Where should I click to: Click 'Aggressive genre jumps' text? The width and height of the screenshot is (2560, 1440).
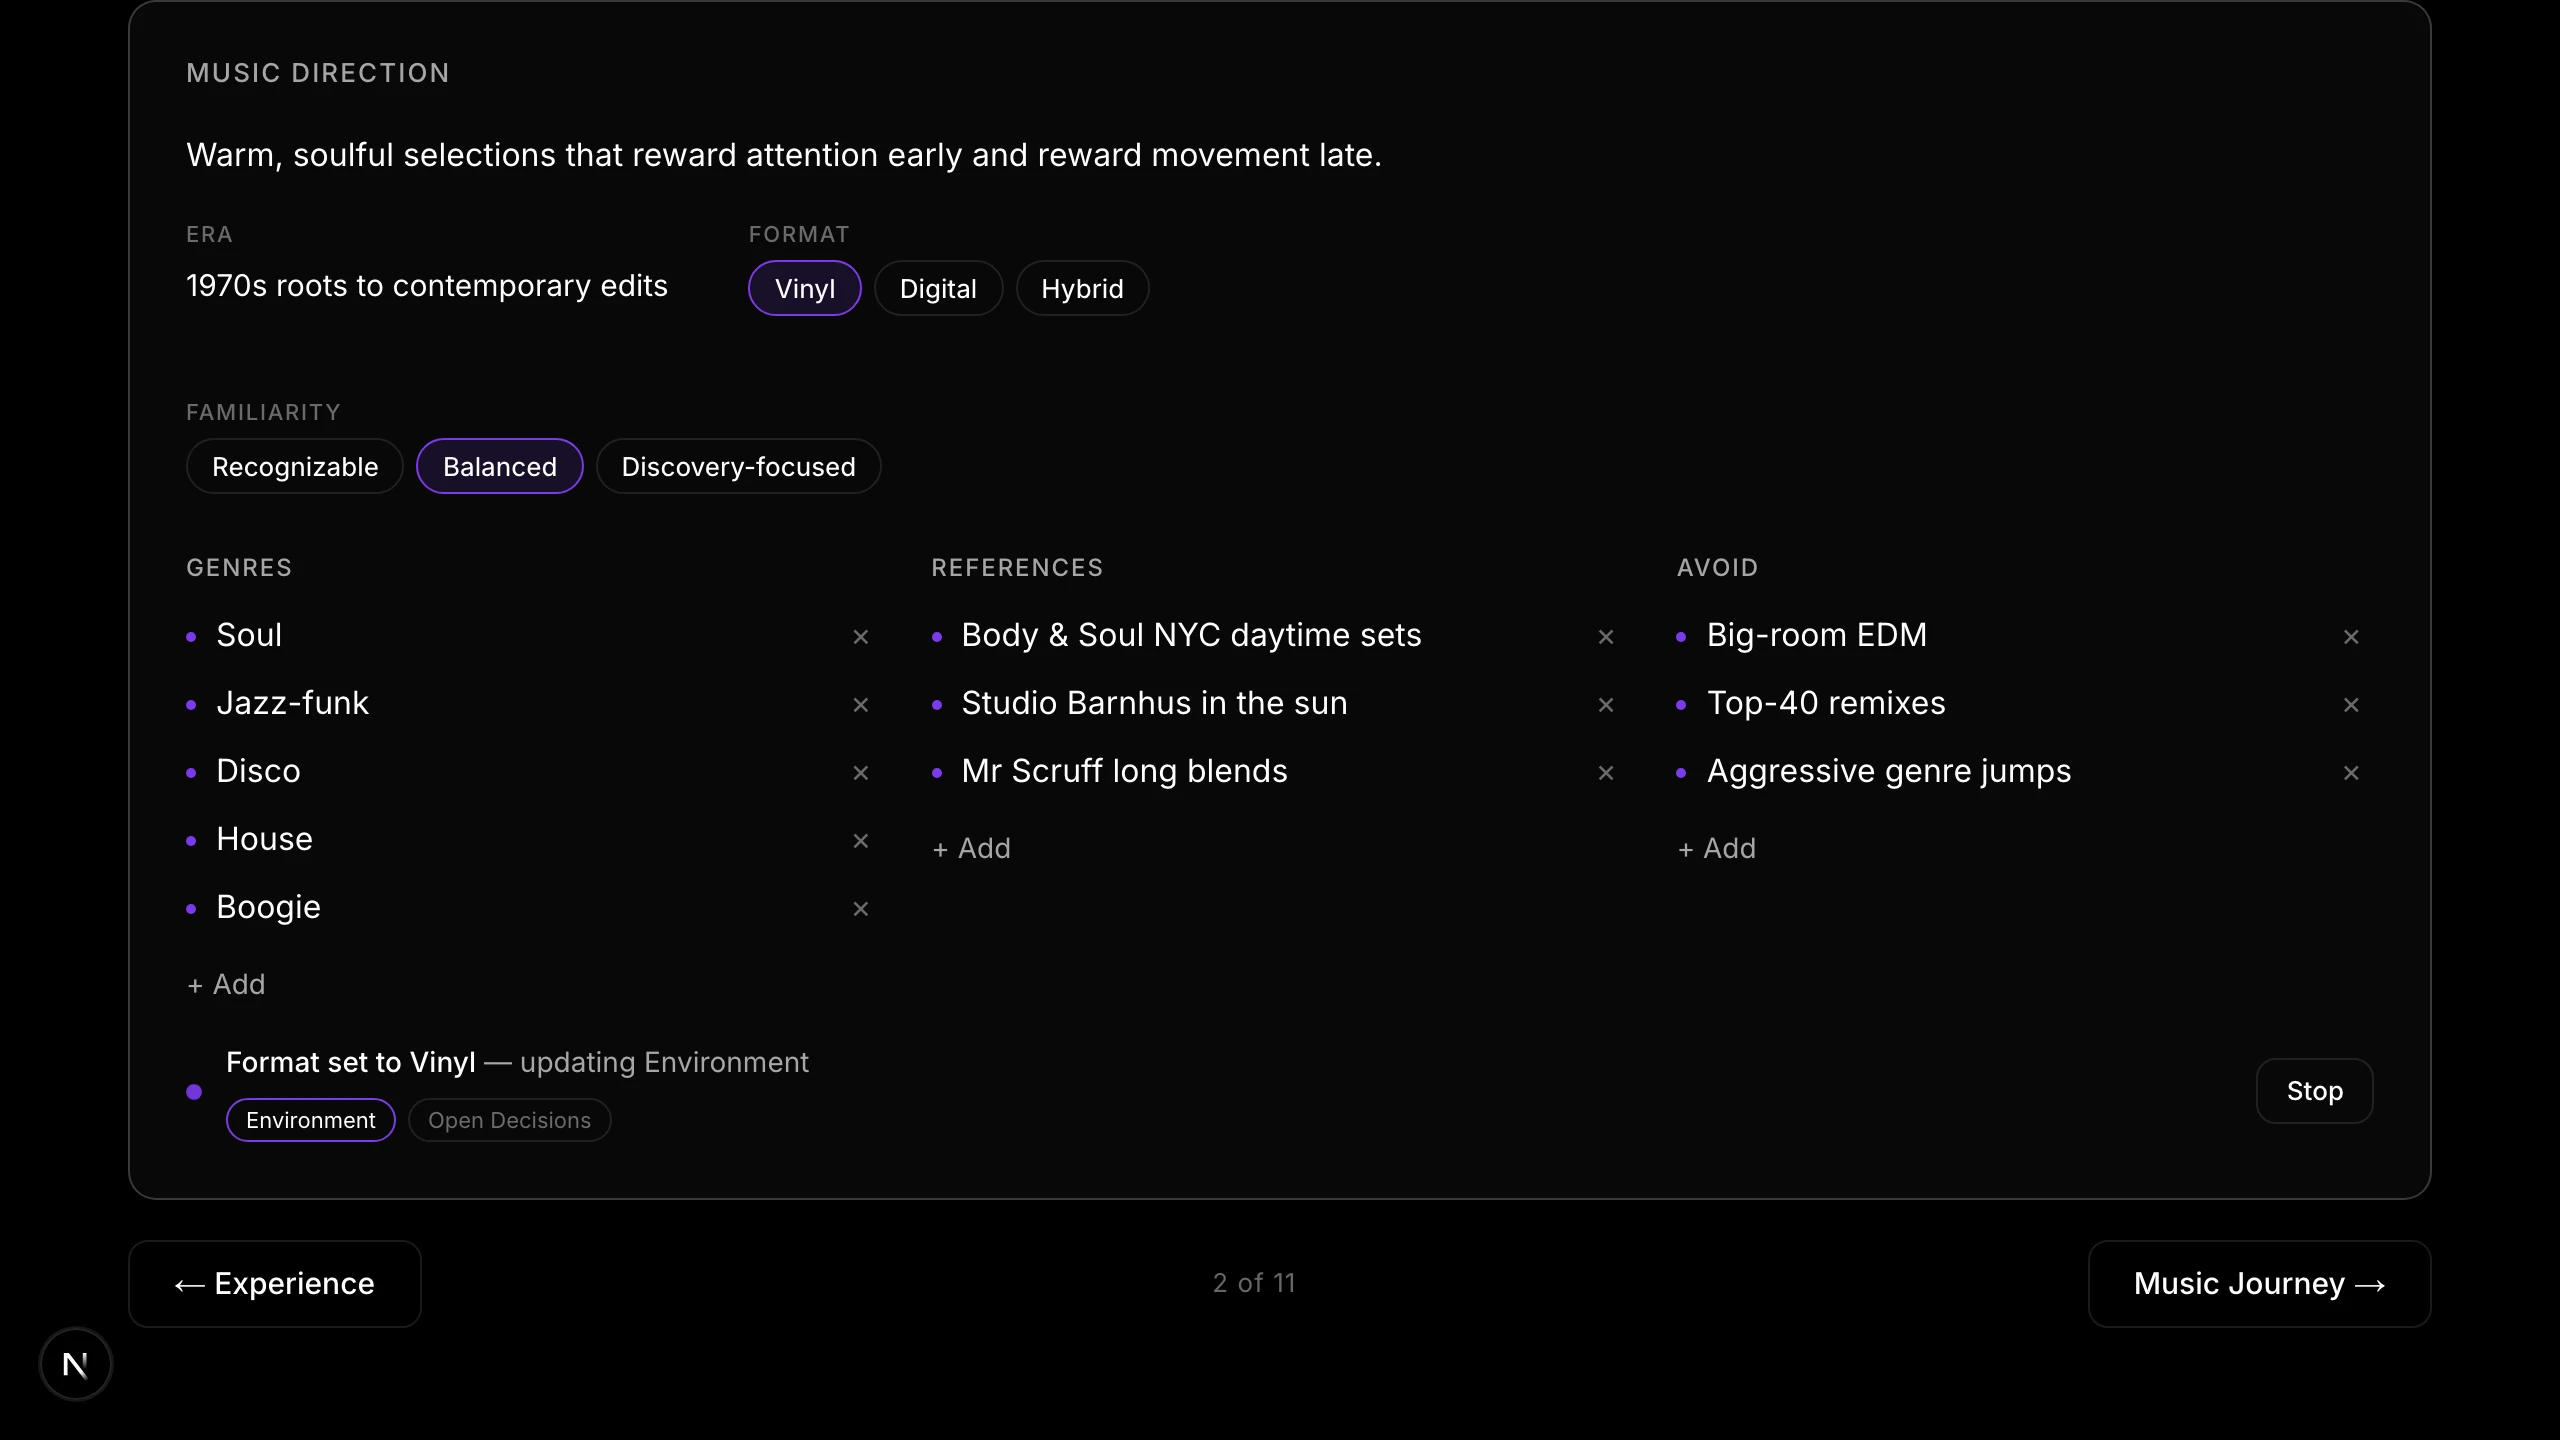click(x=1888, y=771)
